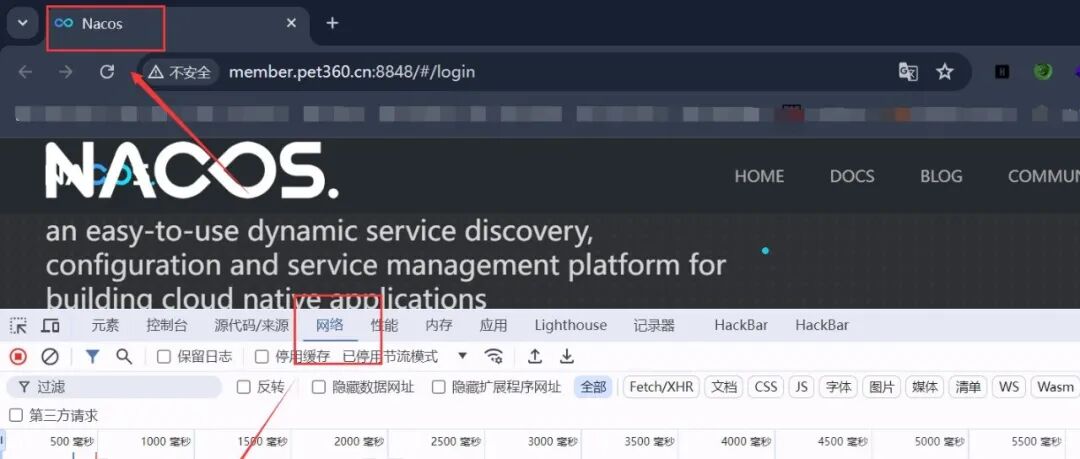Clear the network log
1080x459 pixels.
pos(50,356)
